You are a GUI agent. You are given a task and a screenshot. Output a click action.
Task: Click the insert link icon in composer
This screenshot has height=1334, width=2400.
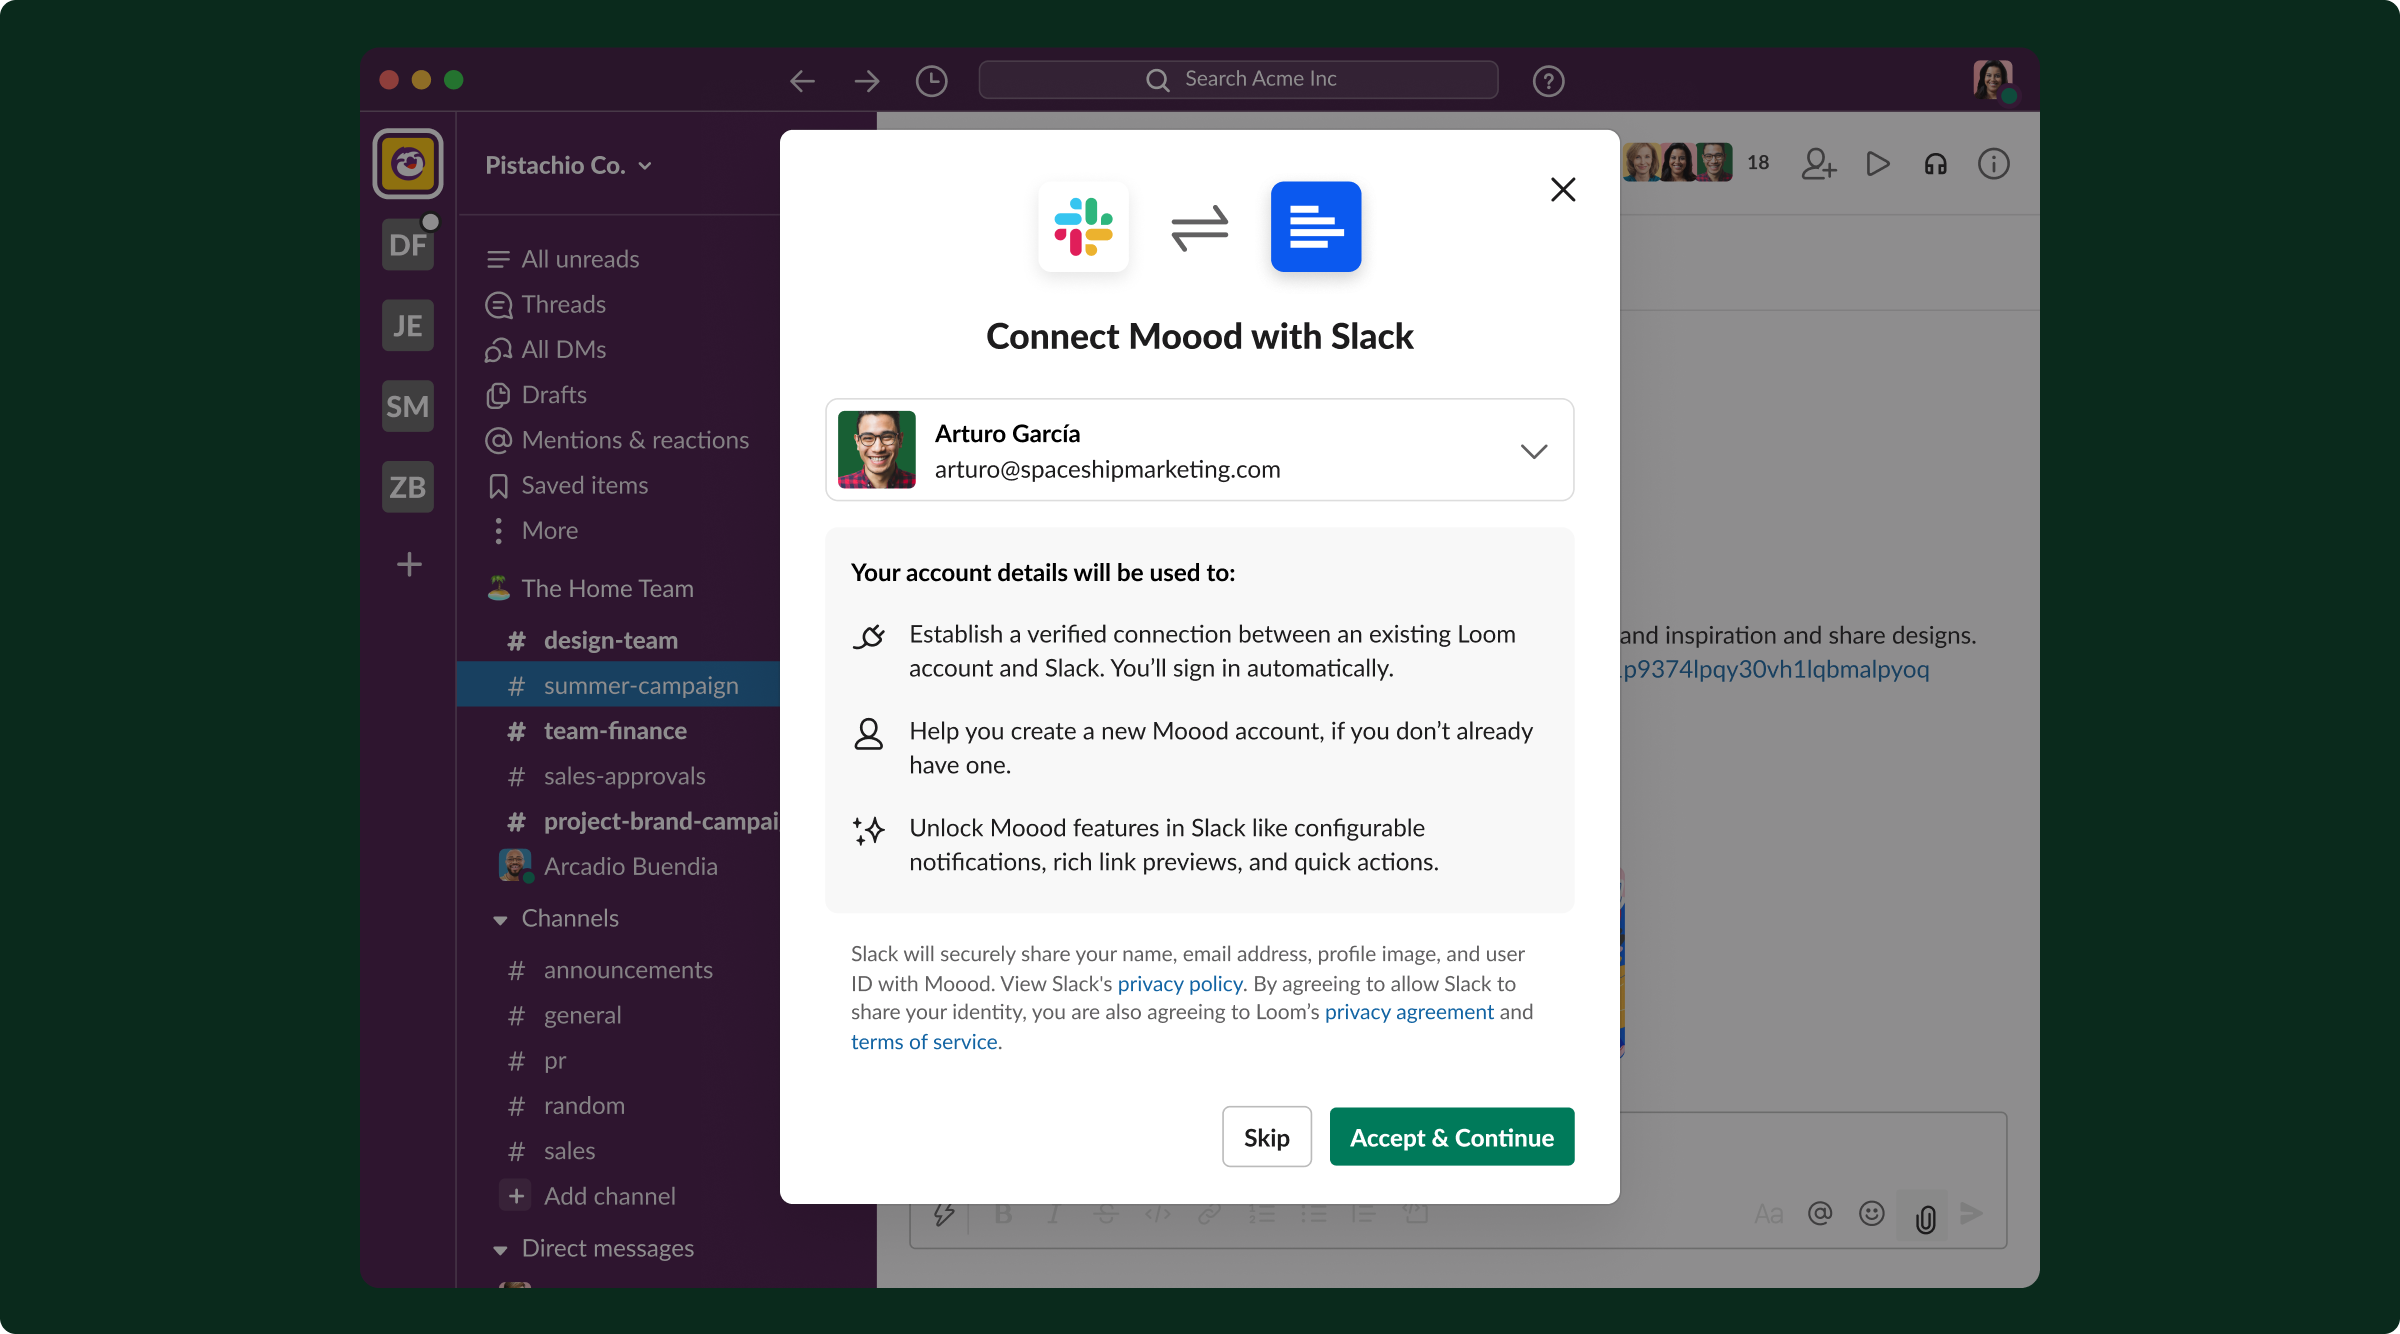pos(1209,1214)
